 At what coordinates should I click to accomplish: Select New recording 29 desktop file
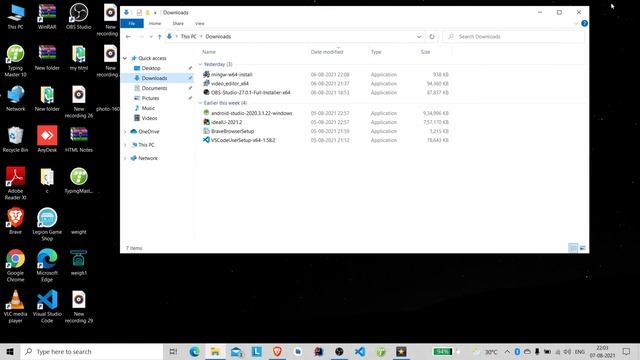point(78,307)
